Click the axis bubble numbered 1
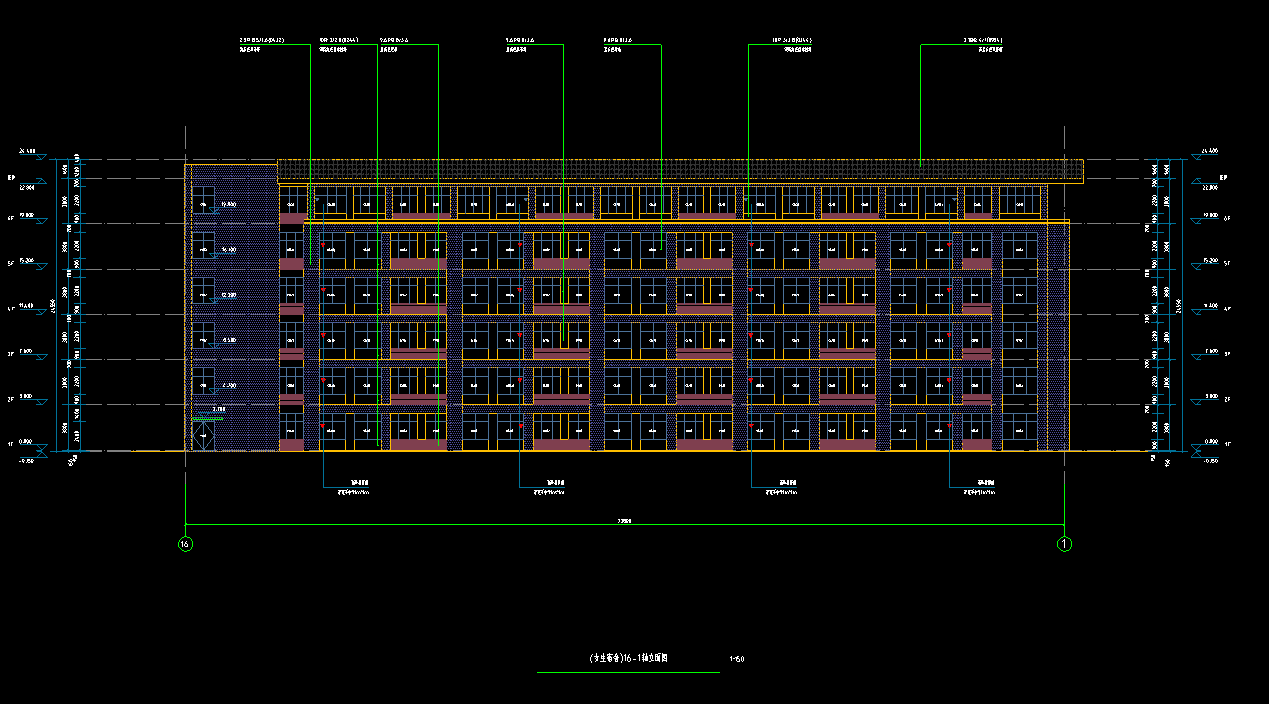 click(x=1065, y=544)
